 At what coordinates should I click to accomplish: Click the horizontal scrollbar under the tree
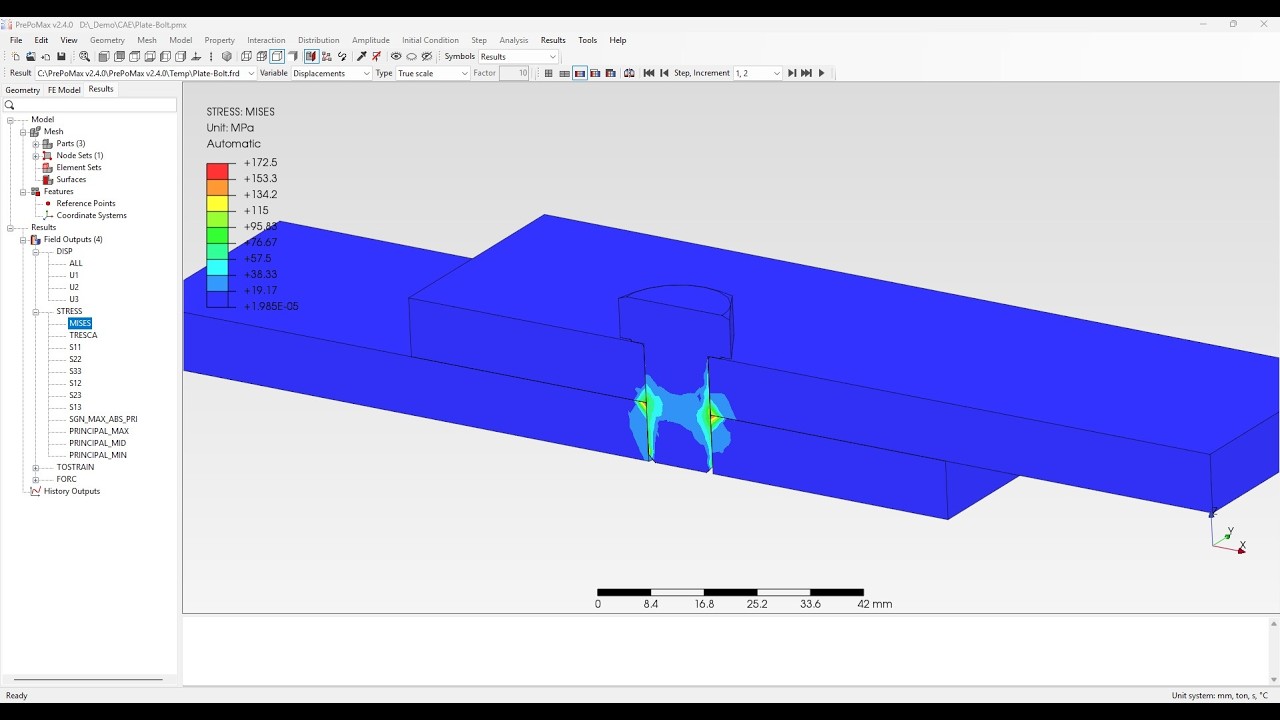pos(88,679)
